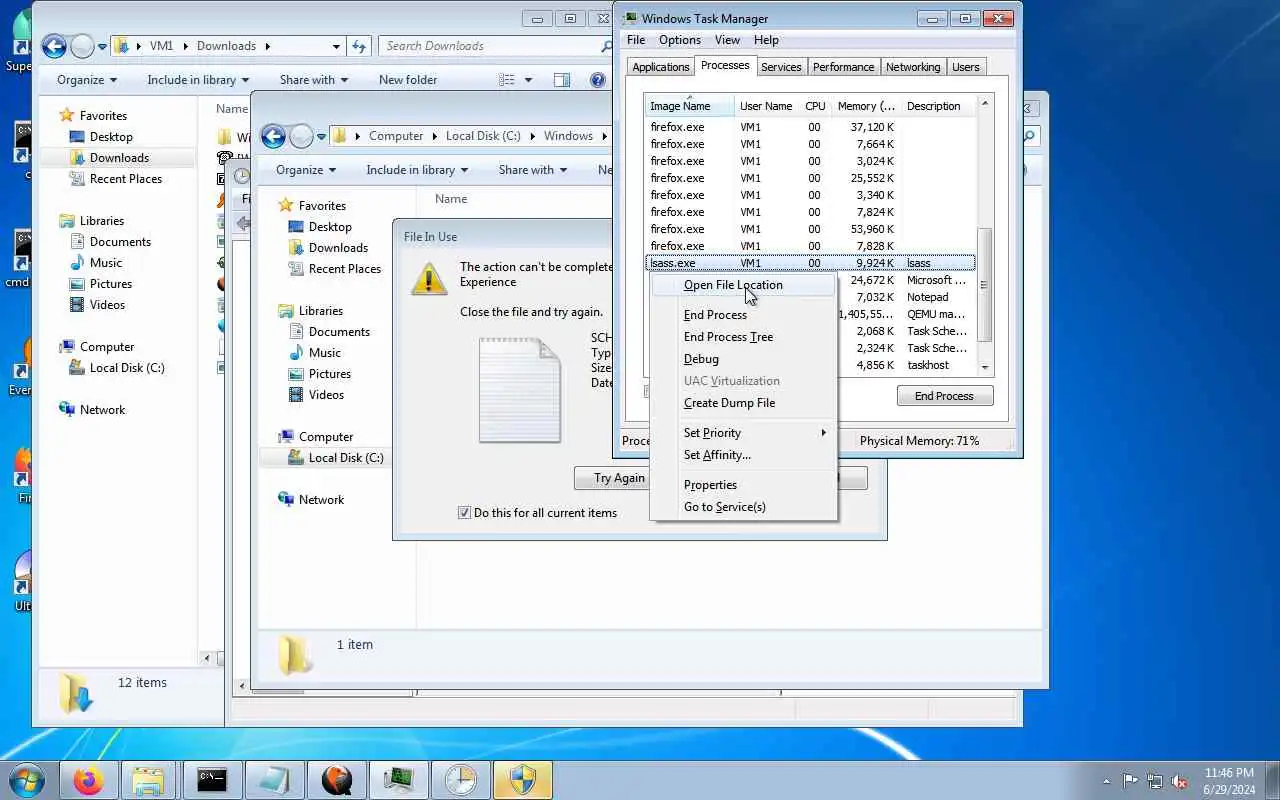Click process list scroll up arrow
Viewport: 1280px width, 800px height.
click(985, 104)
